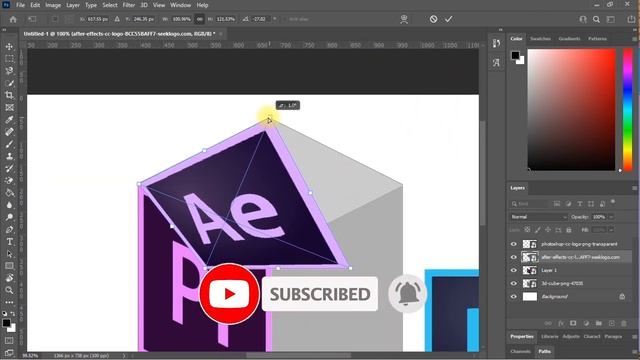Hide the after-effects-cc logo layer eye
The image size is (640, 360).
click(513, 257)
